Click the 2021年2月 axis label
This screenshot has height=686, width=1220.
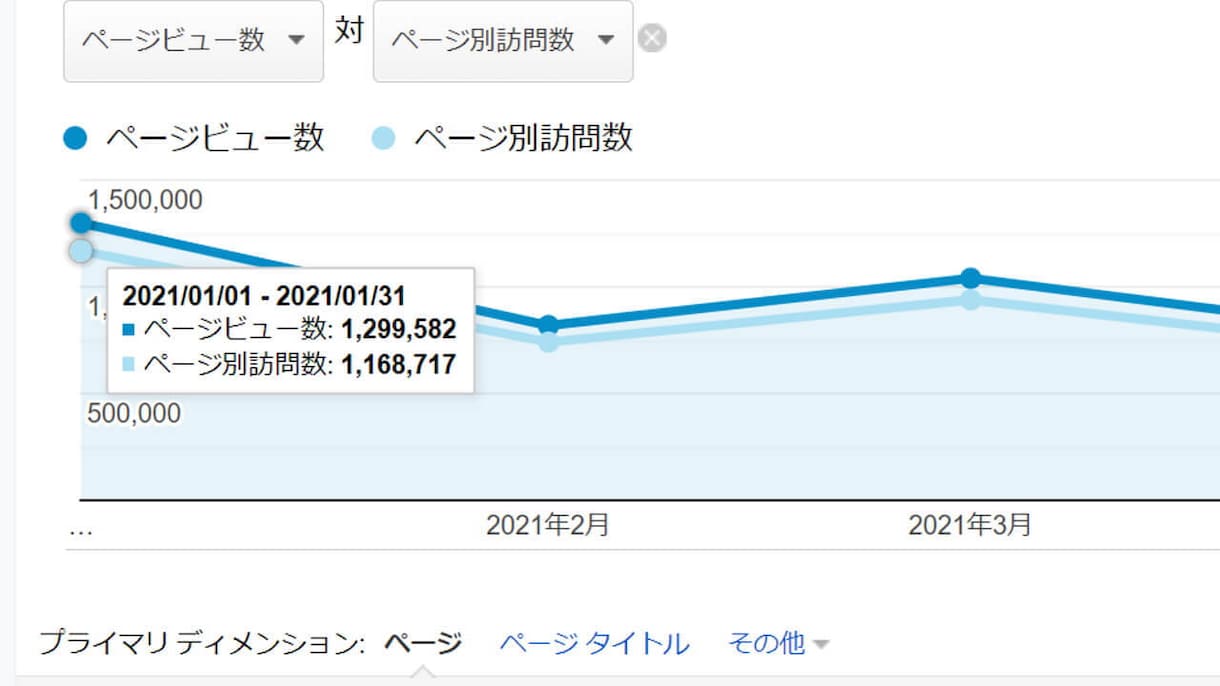(x=548, y=525)
